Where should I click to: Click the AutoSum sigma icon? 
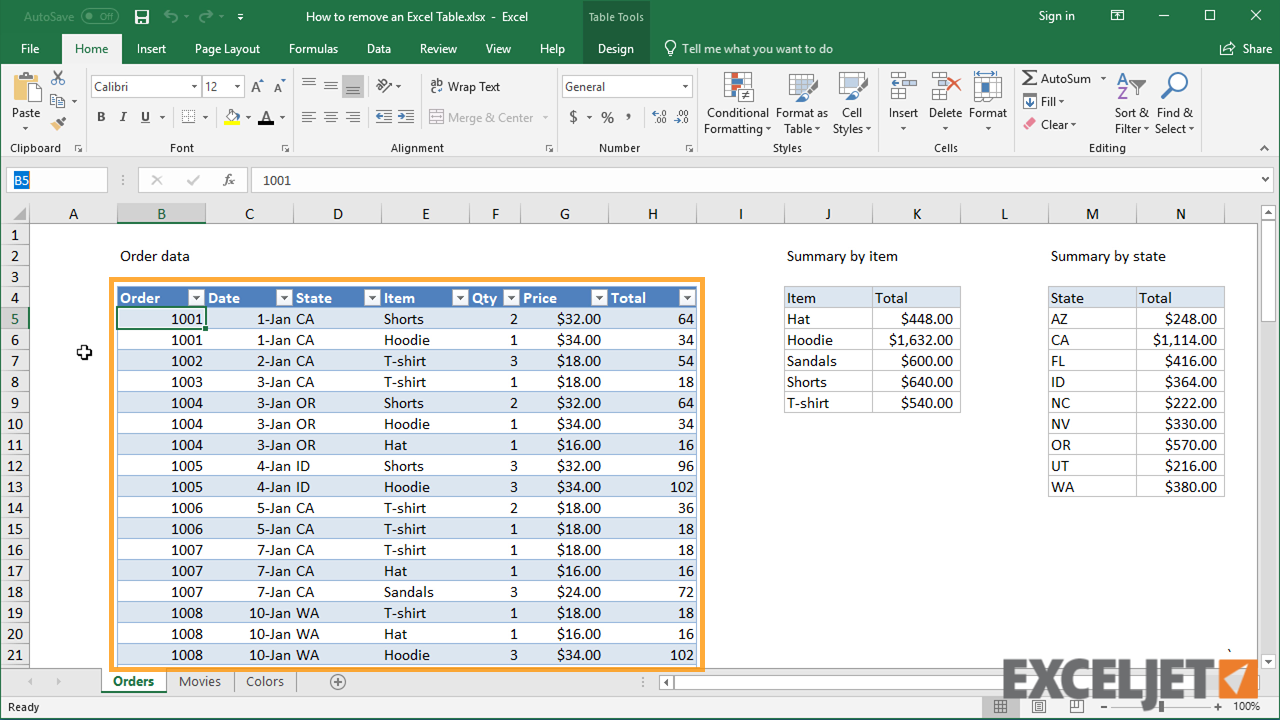pyautogui.click(x=1030, y=78)
